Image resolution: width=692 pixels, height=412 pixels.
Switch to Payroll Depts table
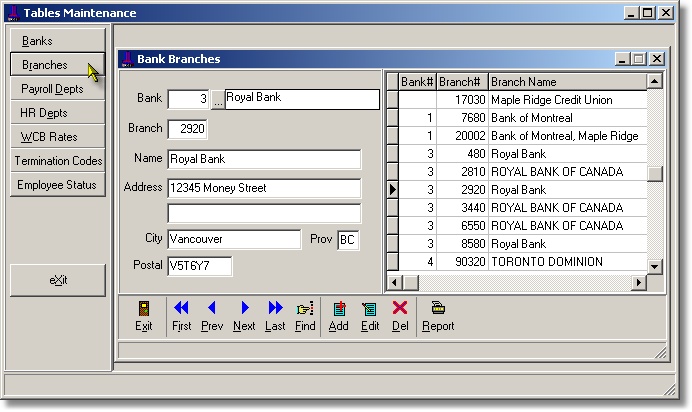point(57,89)
